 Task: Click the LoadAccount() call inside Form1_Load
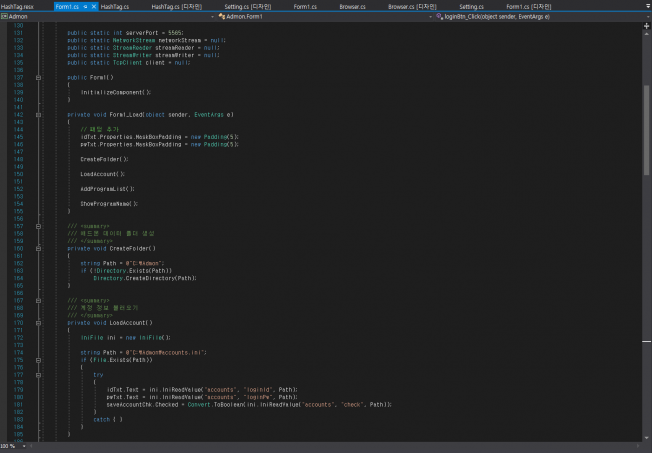click(x=103, y=174)
